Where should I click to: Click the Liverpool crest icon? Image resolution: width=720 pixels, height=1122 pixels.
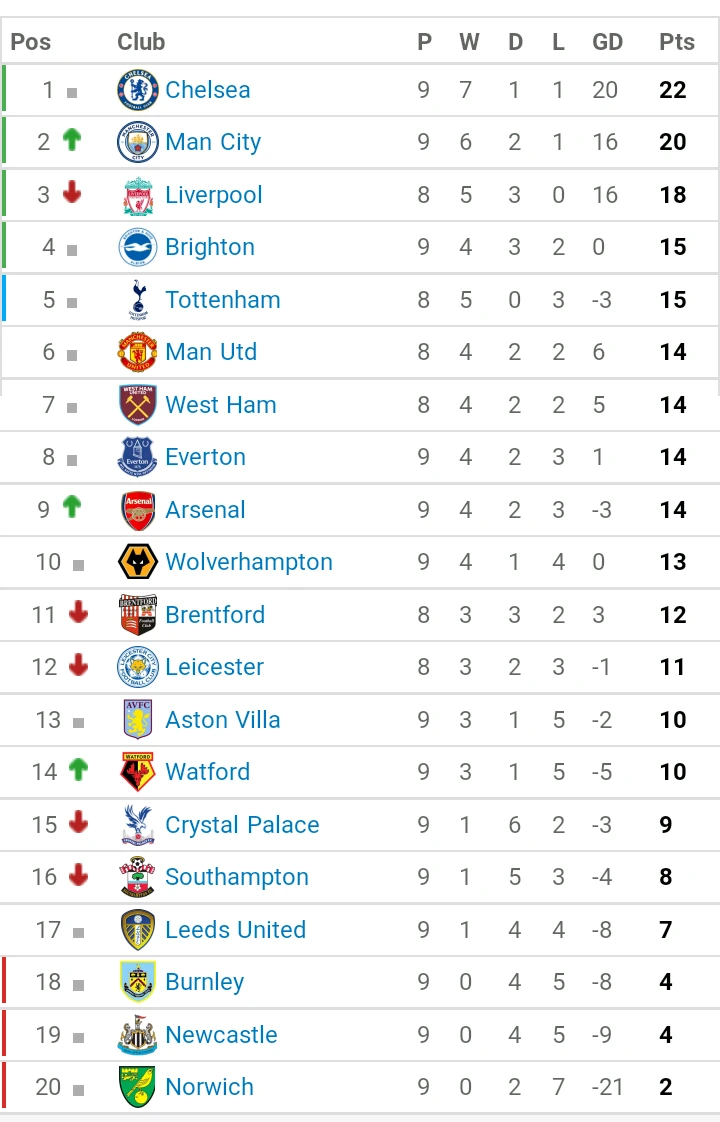138,195
